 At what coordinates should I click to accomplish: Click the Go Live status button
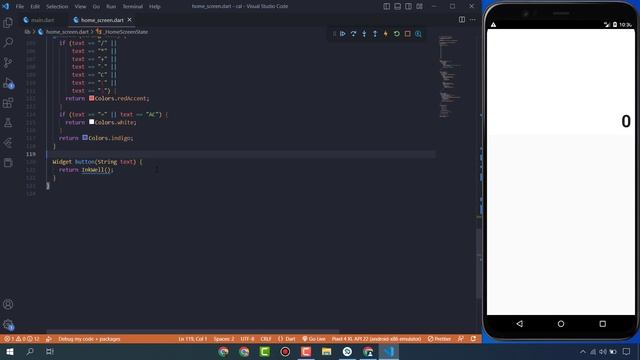click(x=314, y=339)
